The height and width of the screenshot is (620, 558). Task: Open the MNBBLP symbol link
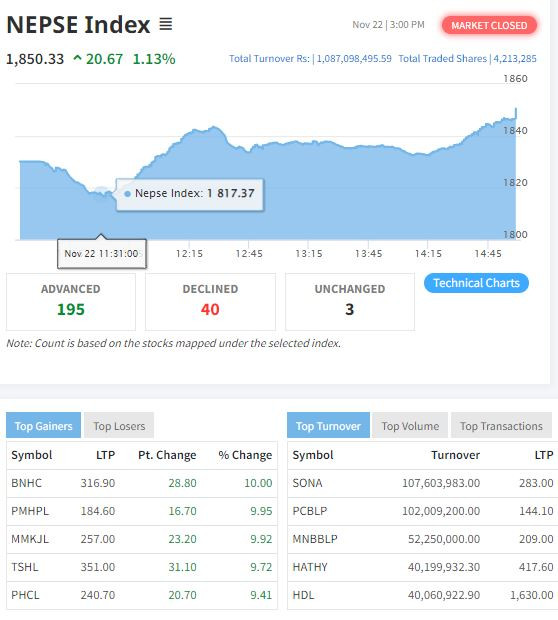pos(315,539)
